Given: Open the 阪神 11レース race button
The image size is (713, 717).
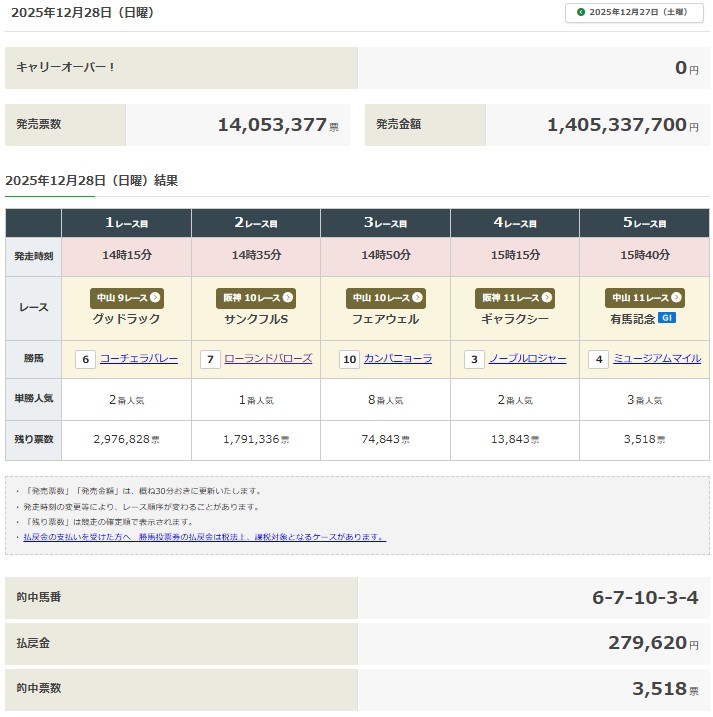Looking at the screenshot, I should [x=514, y=298].
